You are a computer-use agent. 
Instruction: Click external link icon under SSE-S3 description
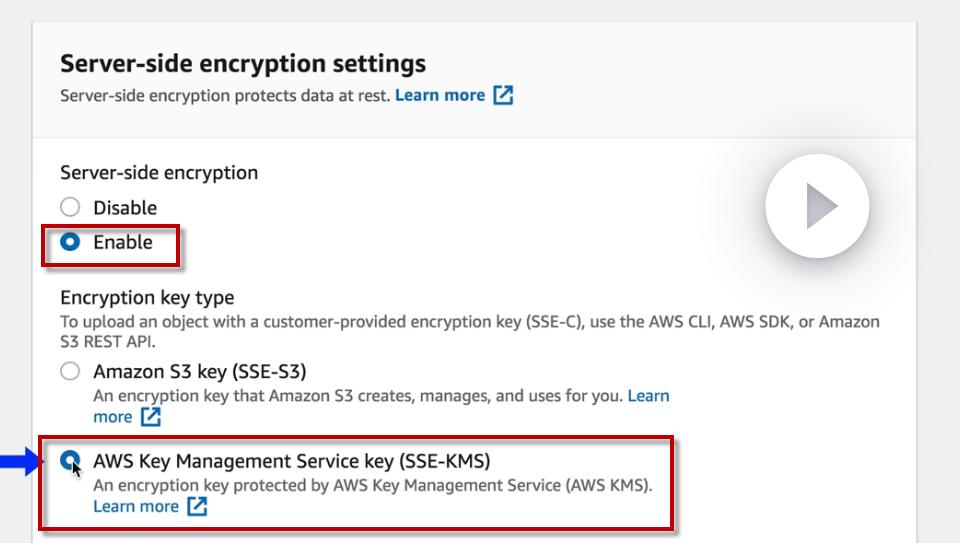click(151, 417)
